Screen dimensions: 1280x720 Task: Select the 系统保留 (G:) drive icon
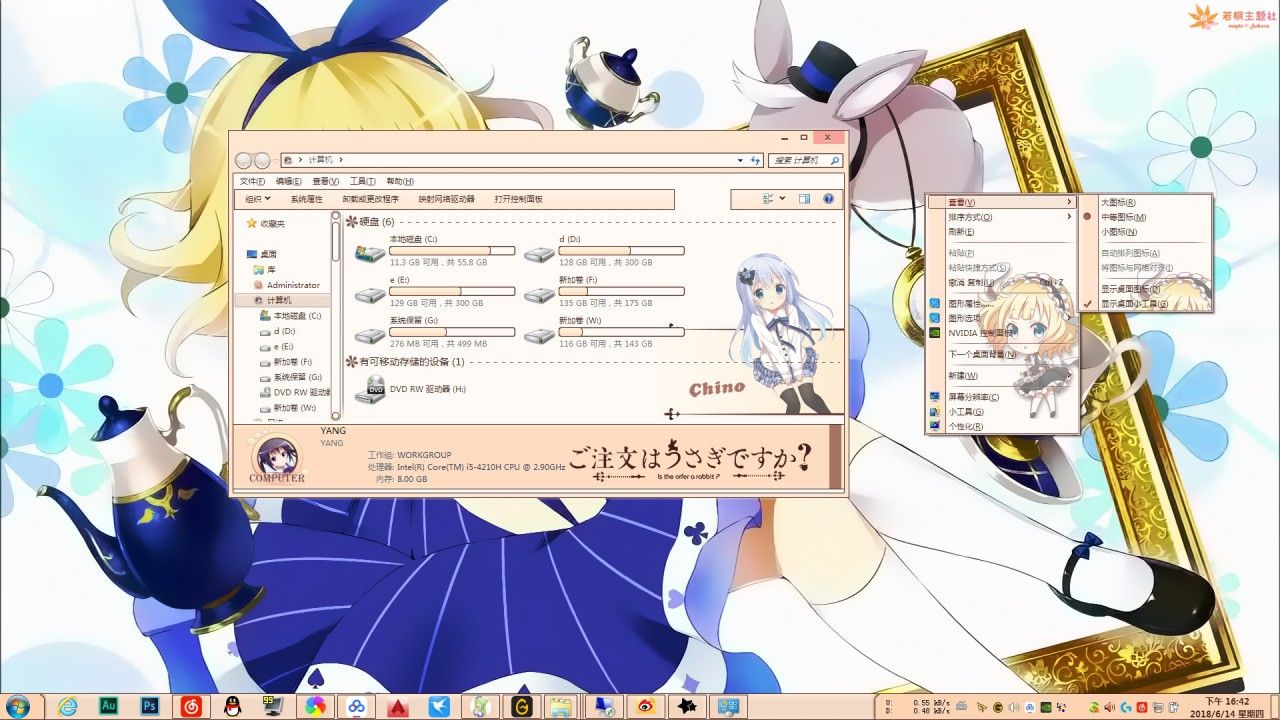tap(371, 334)
